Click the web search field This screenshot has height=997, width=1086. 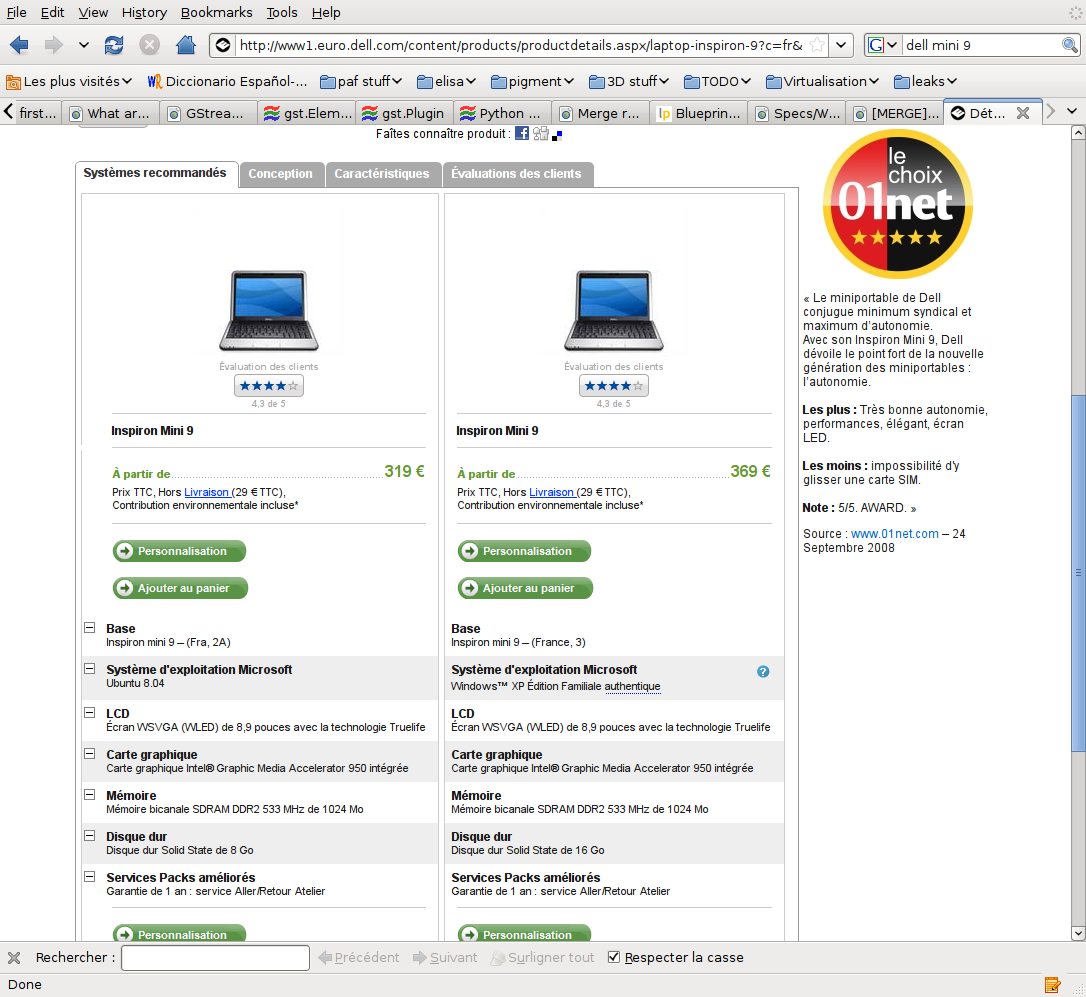tap(981, 46)
